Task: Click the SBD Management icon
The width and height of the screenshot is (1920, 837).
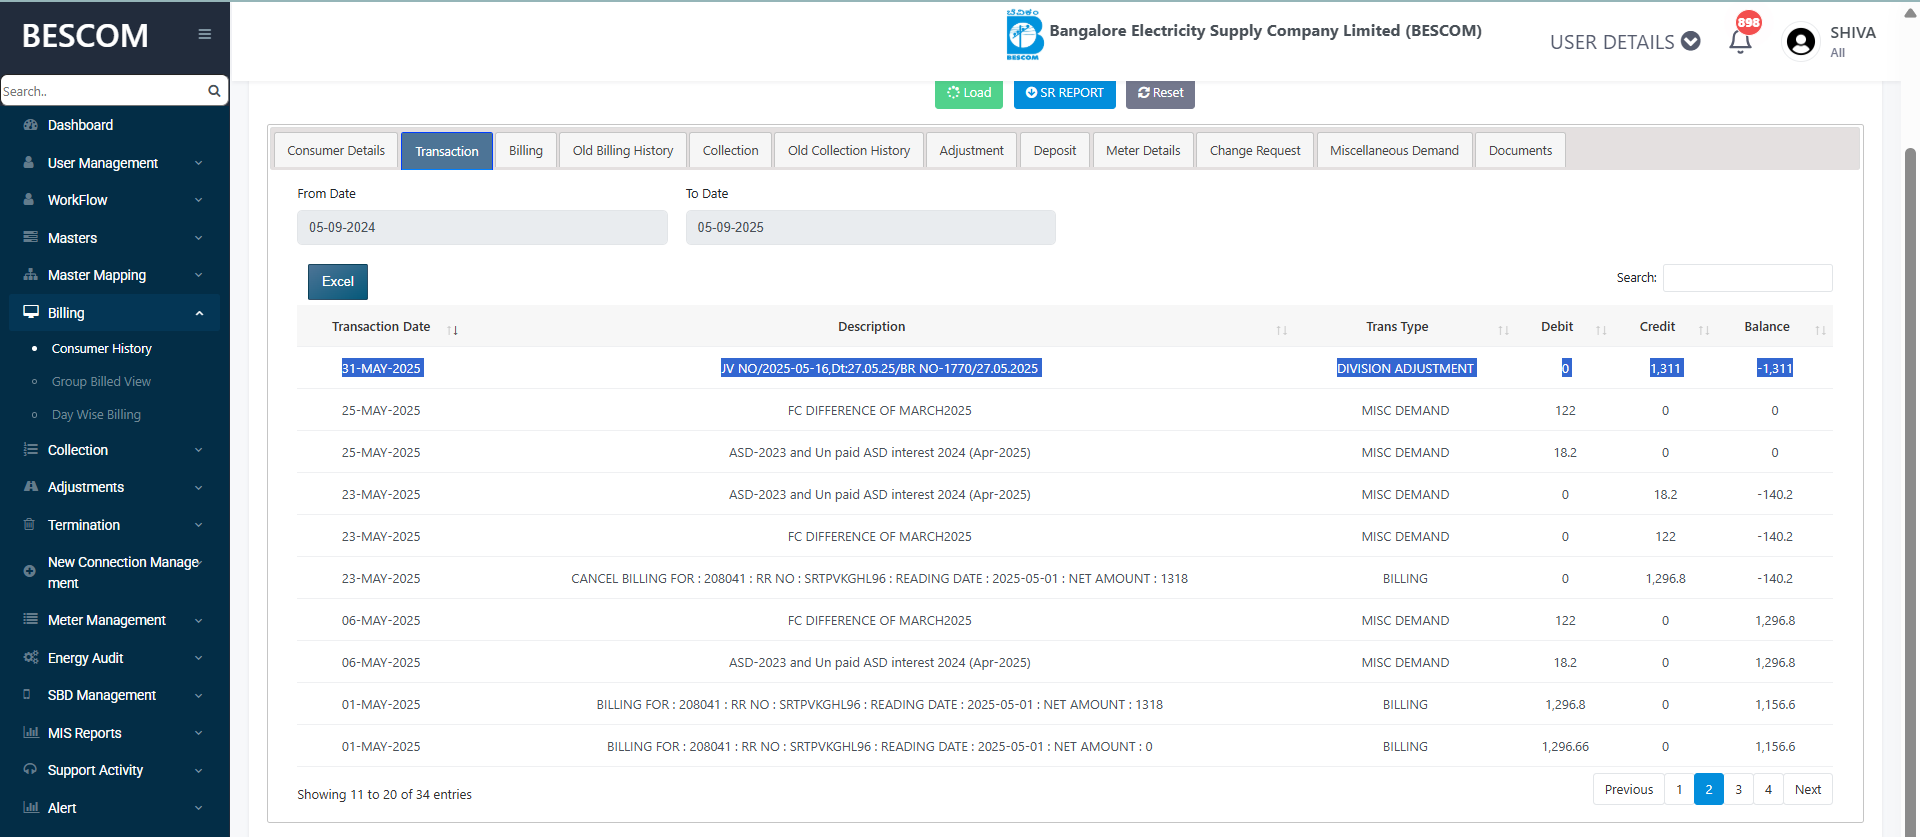Action: click(x=27, y=695)
